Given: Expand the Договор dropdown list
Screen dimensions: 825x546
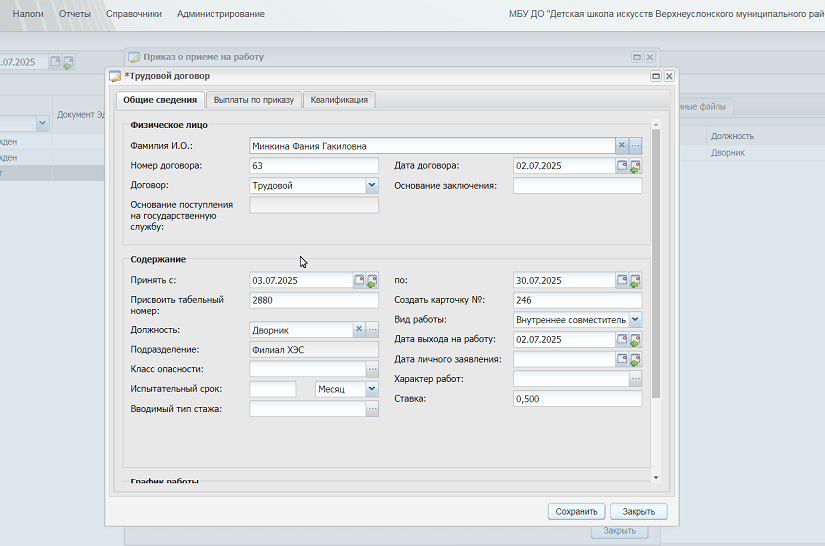Looking at the screenshot, I should click(x=372, y=185).
